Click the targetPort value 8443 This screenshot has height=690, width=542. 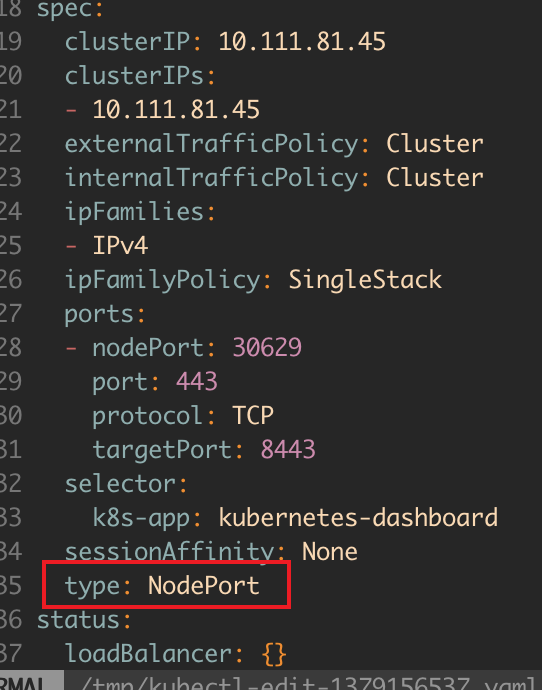tap(288, 450)
